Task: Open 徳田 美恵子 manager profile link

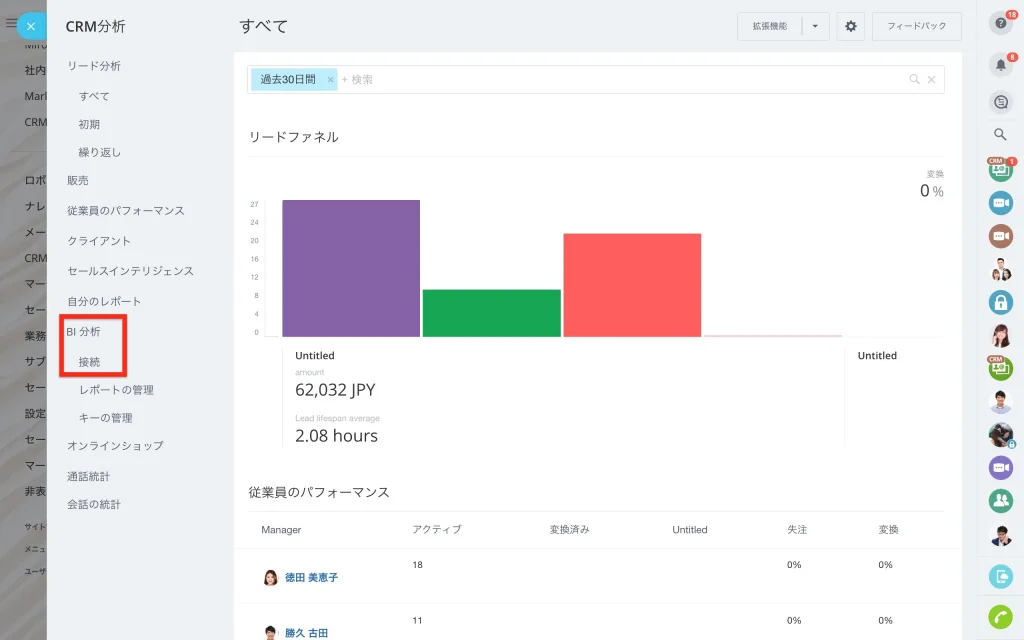Action: [312, 577]
